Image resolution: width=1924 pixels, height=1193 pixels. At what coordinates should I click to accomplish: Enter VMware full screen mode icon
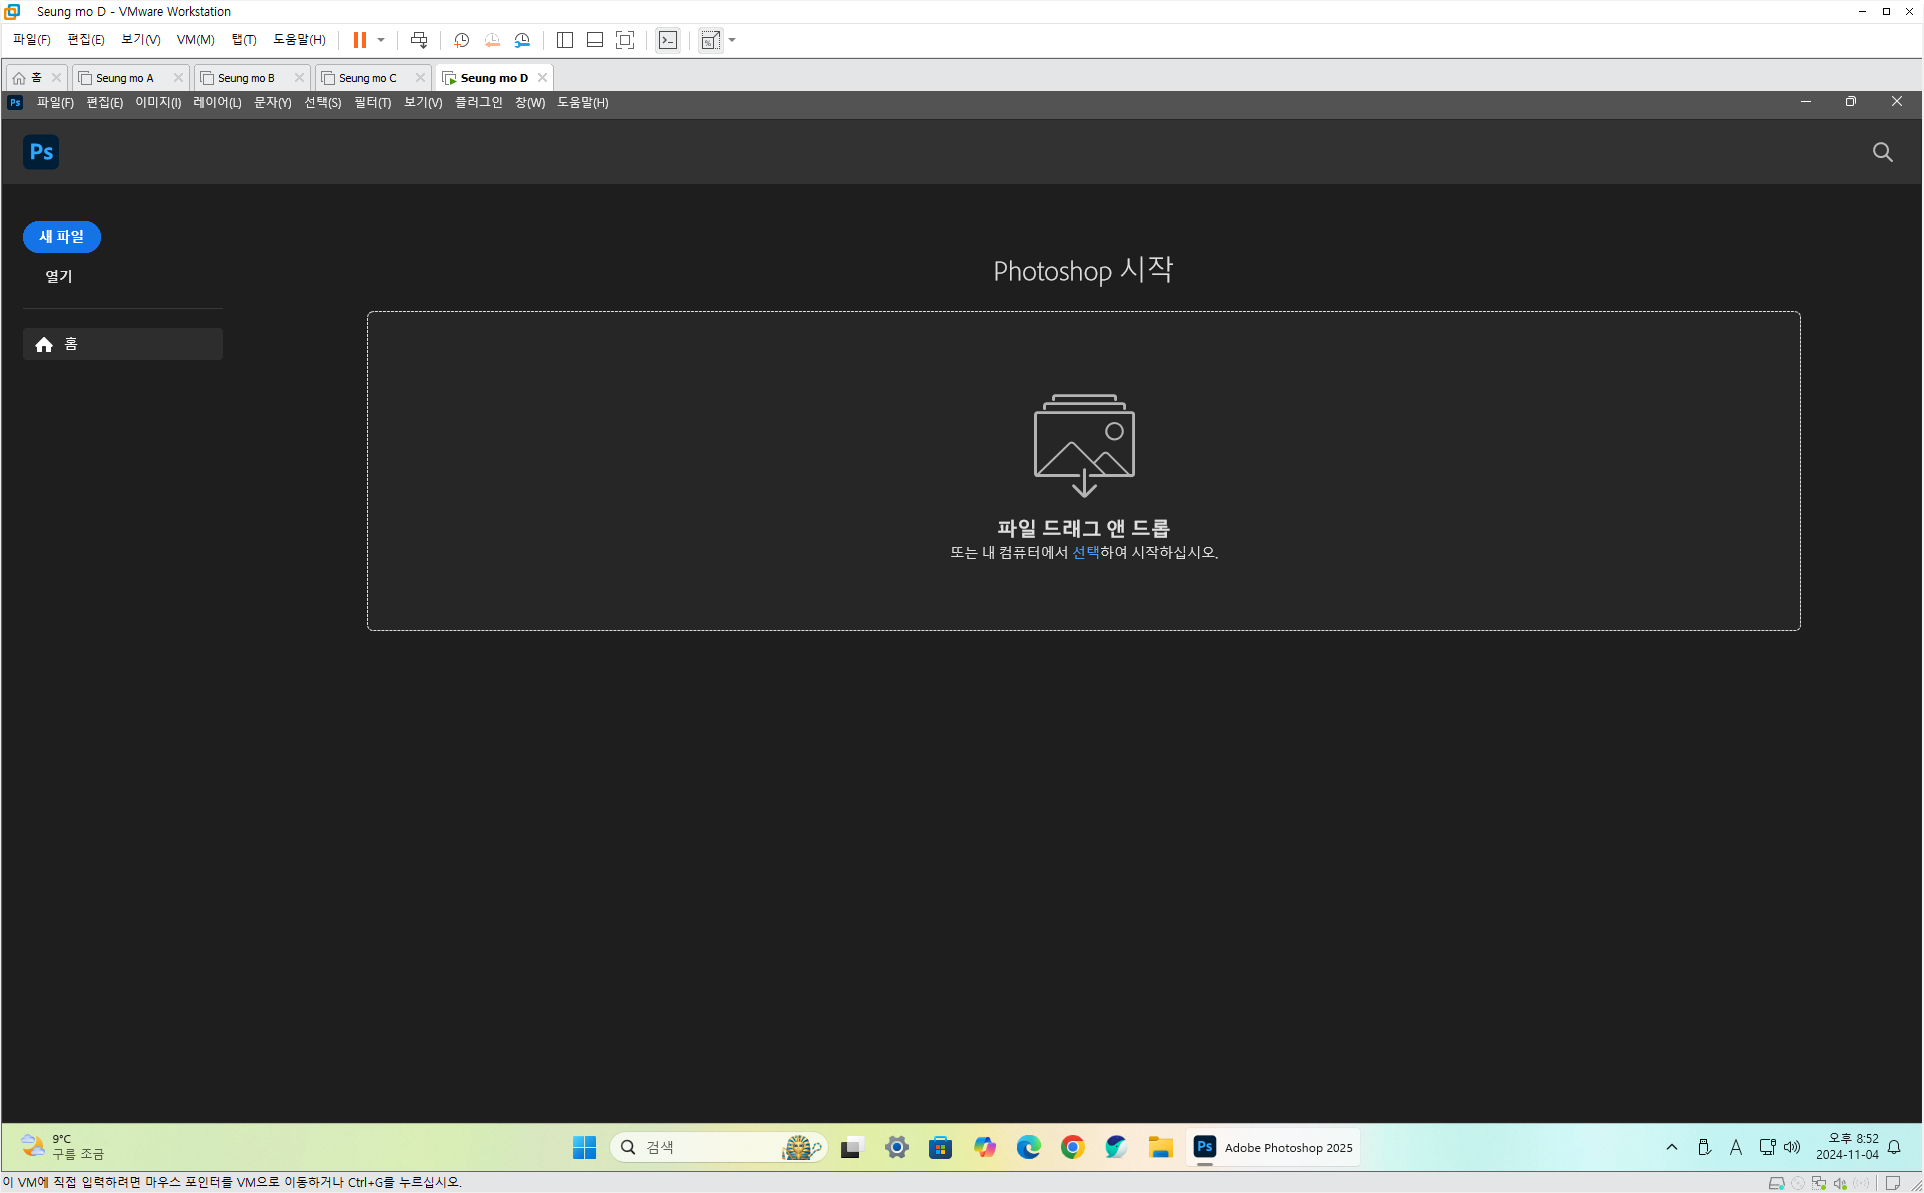coord(625,40)
